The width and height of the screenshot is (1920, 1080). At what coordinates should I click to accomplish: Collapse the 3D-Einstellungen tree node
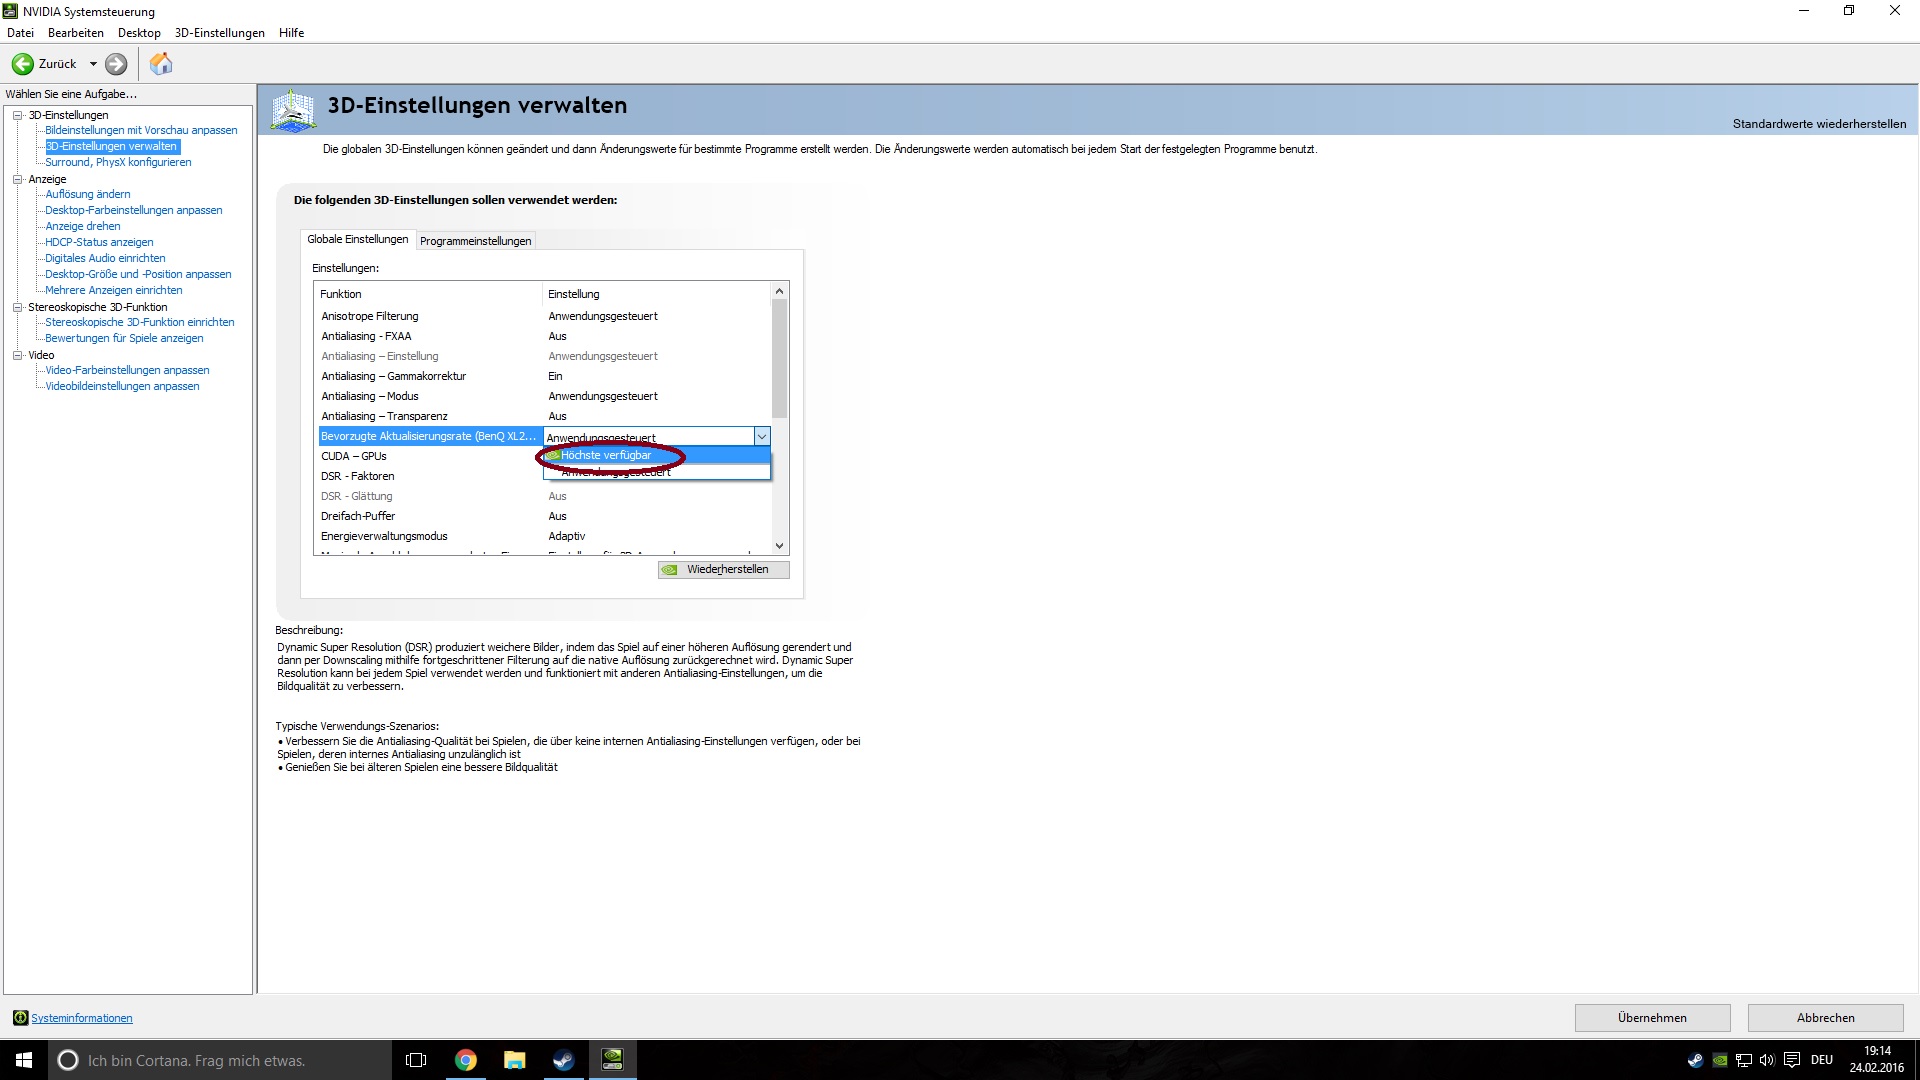click(17, 115)
